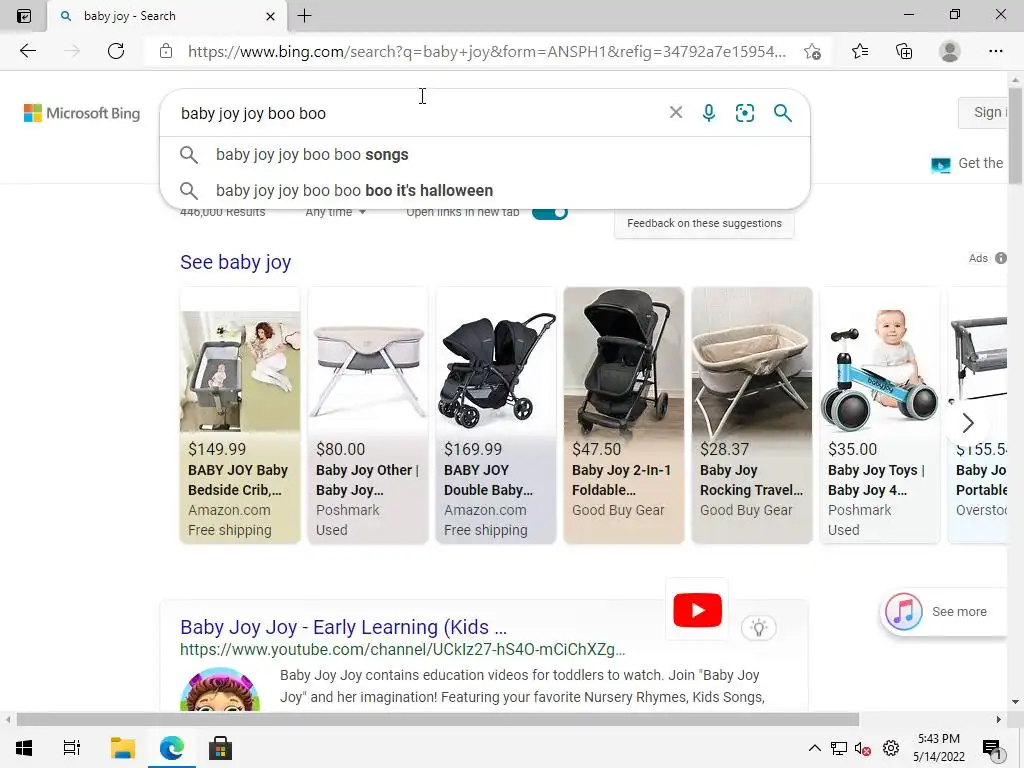Screen dimensions: 1024x768
Task: Click the Microsoft Edge taskbar icon
Action: [x=171, y=748]
